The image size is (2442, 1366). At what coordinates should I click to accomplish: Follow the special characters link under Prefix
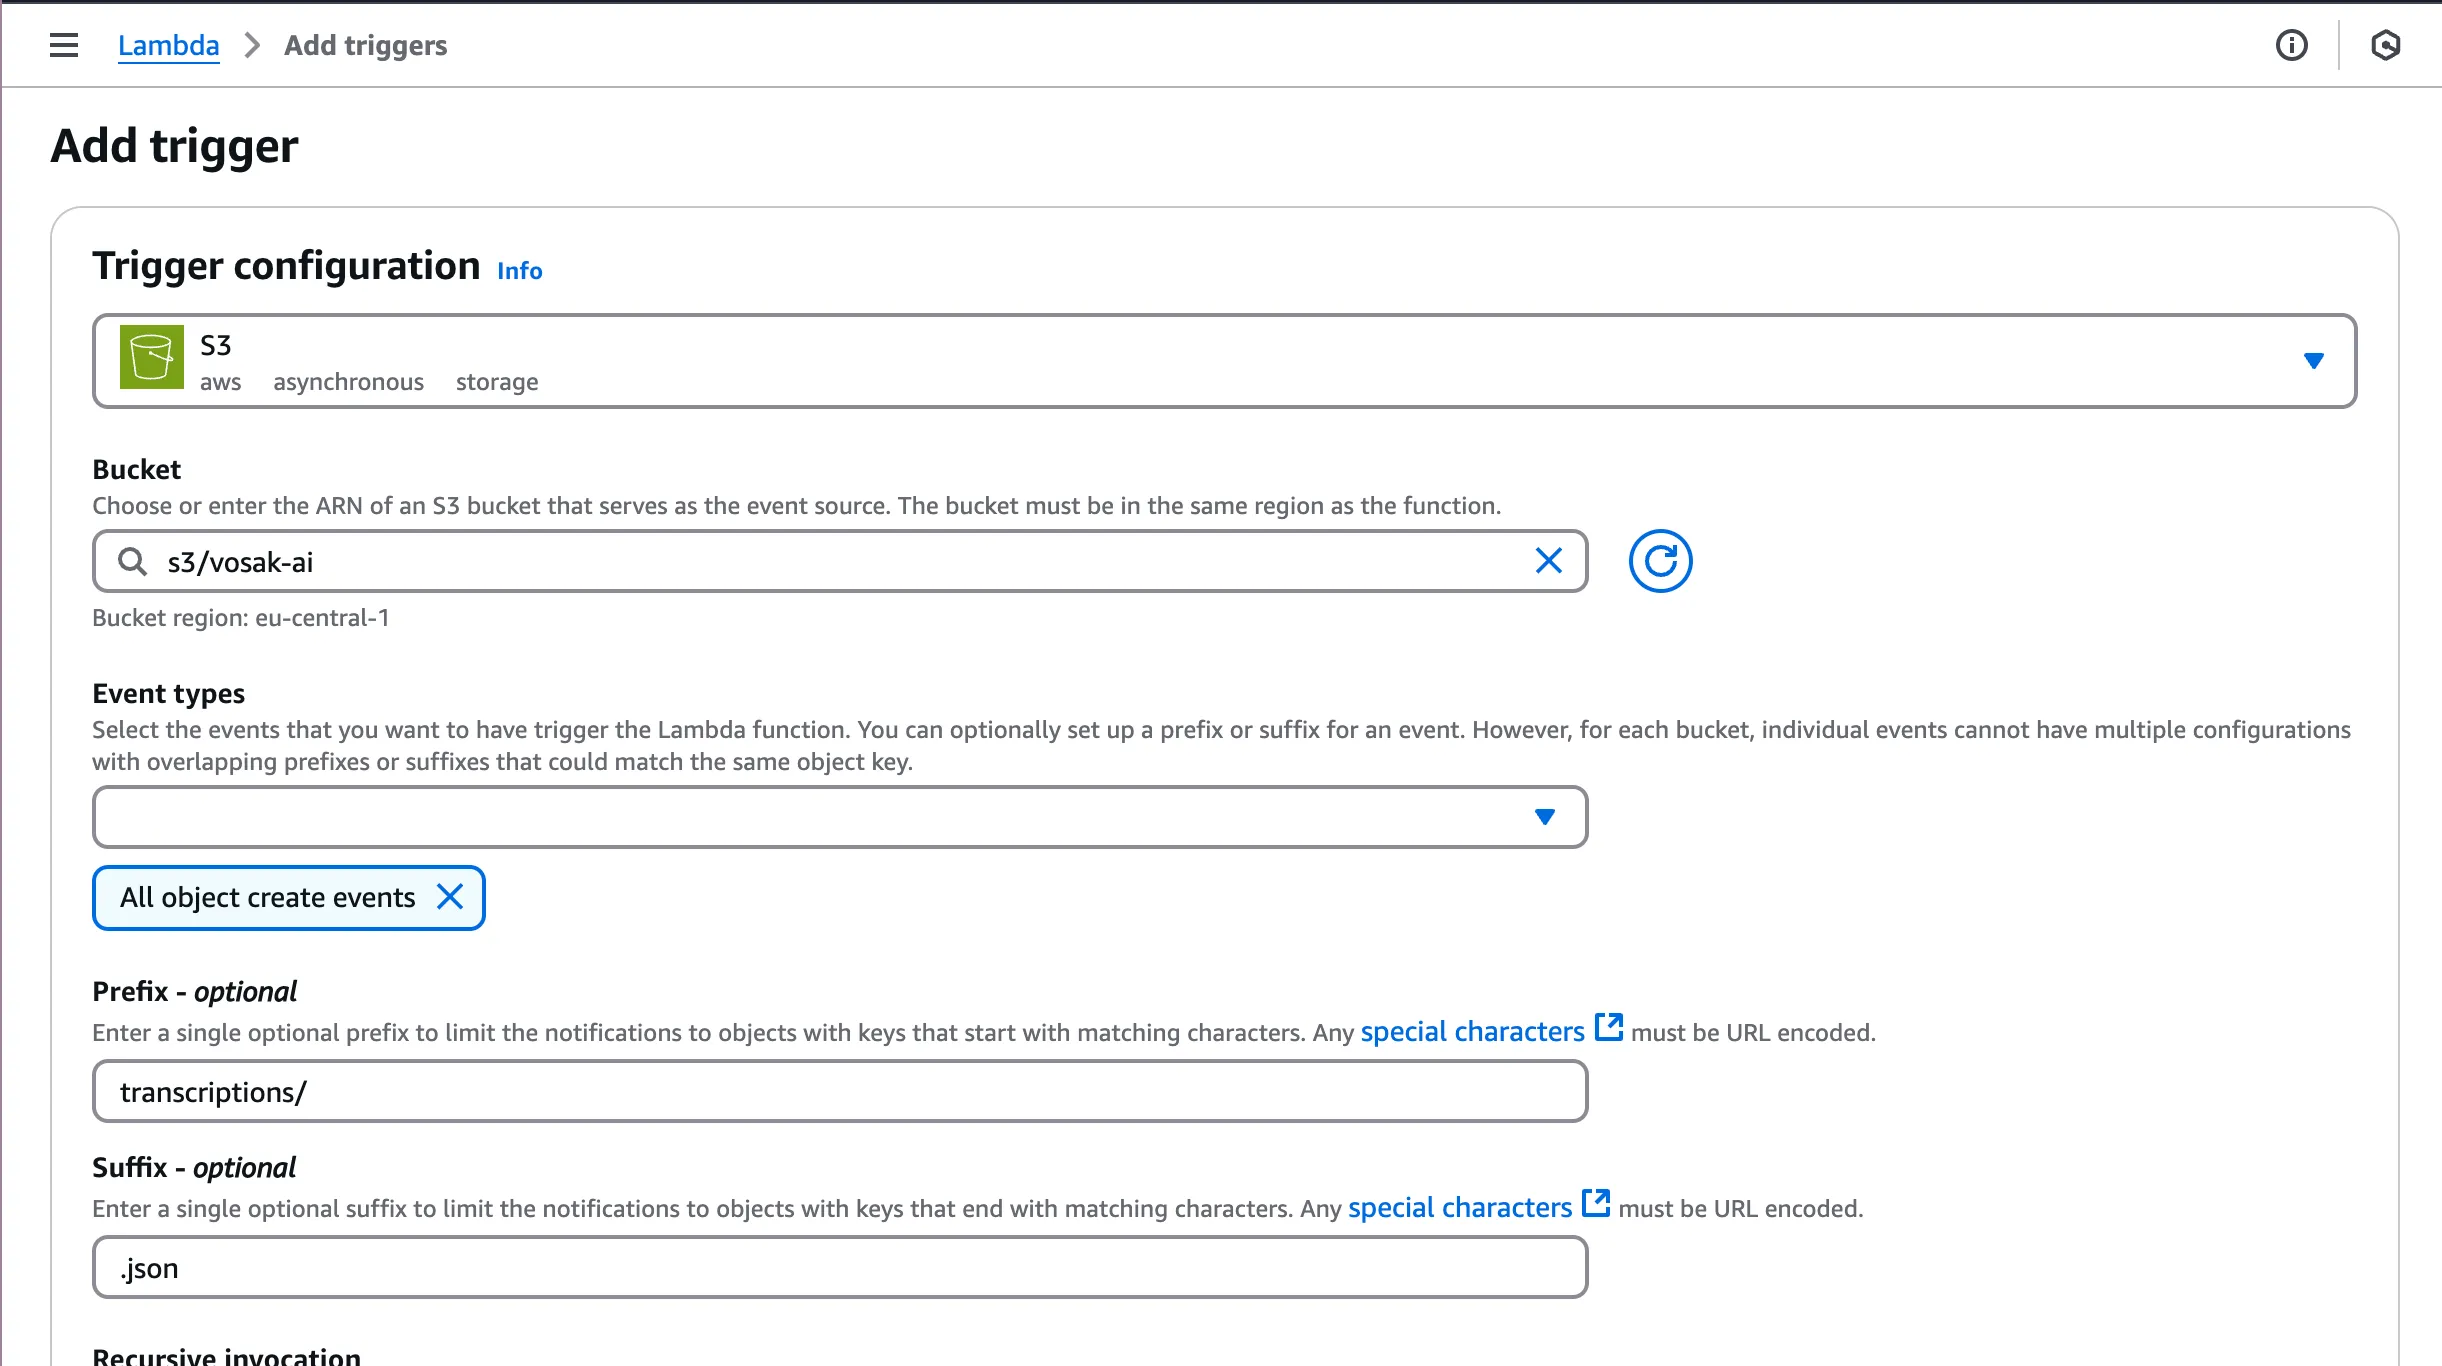coord(1470,1031)
